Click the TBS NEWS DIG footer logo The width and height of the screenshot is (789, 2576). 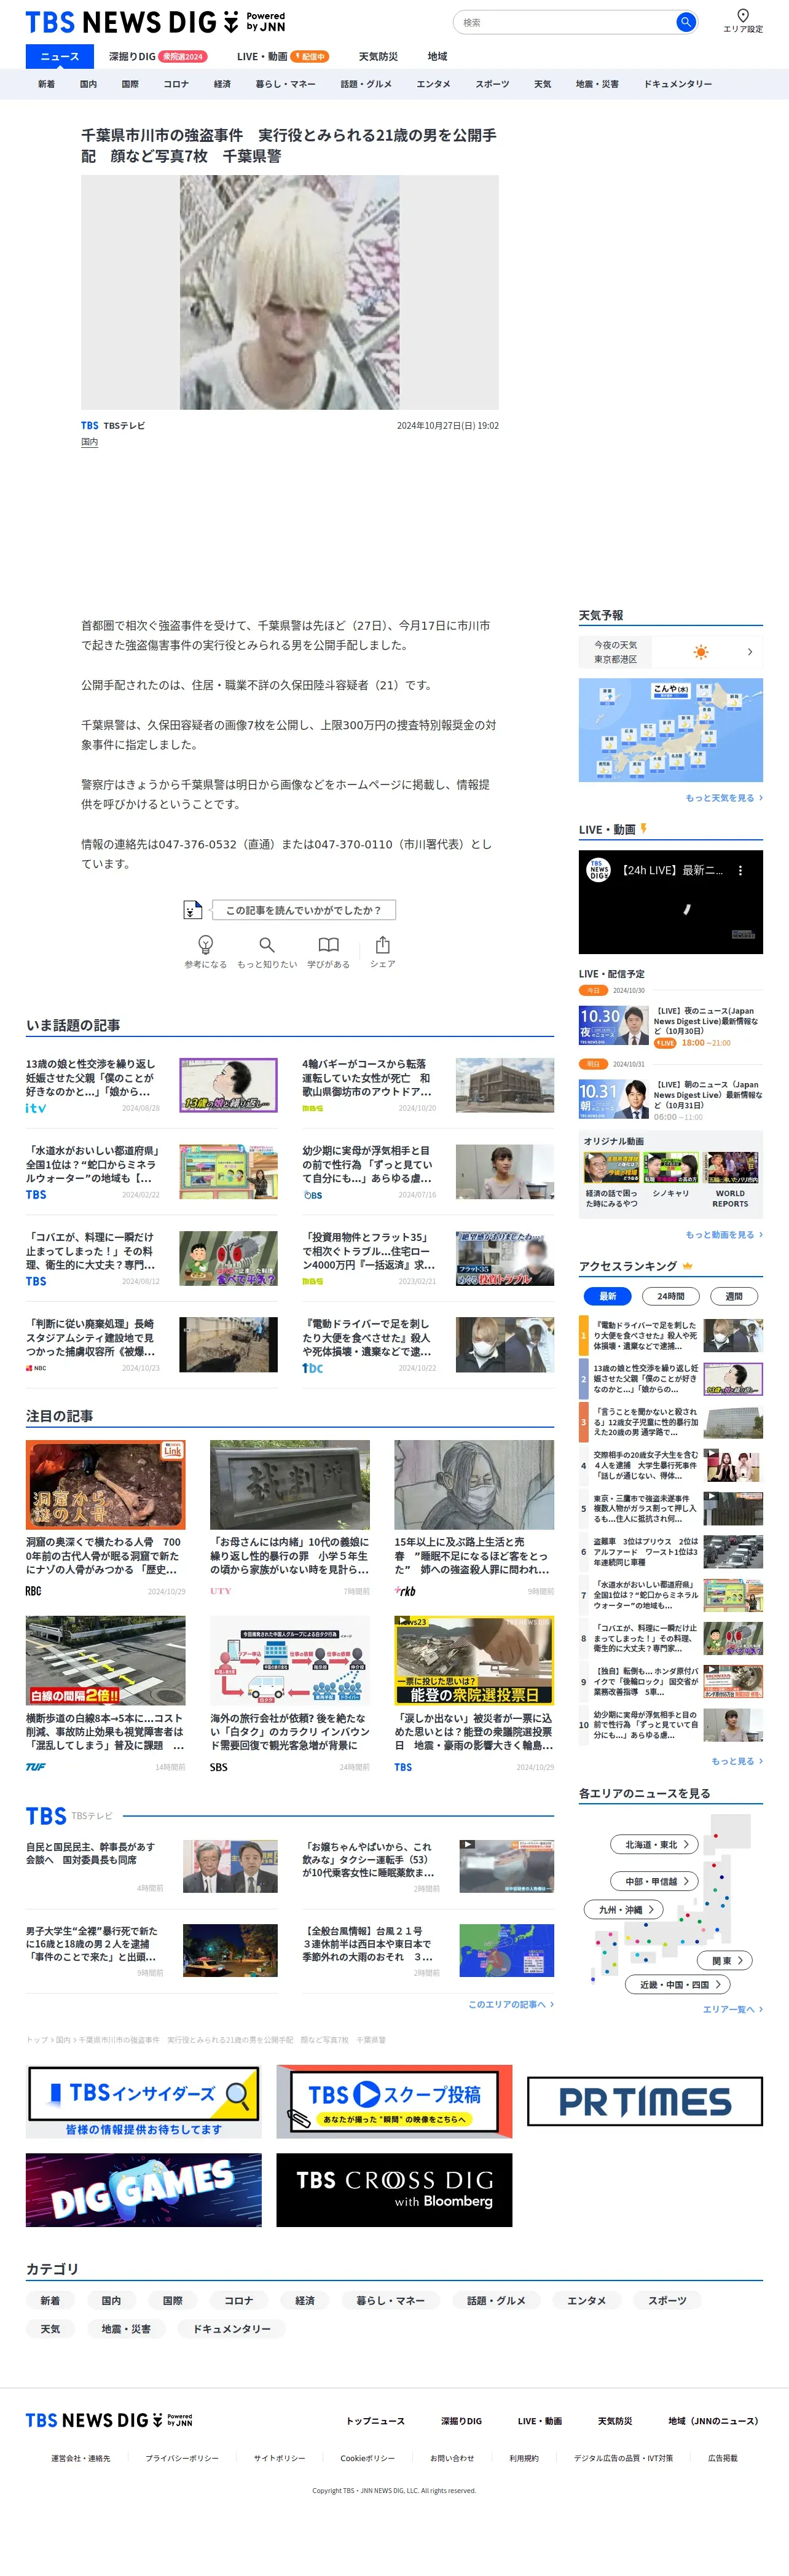[x=109, y=2420]
